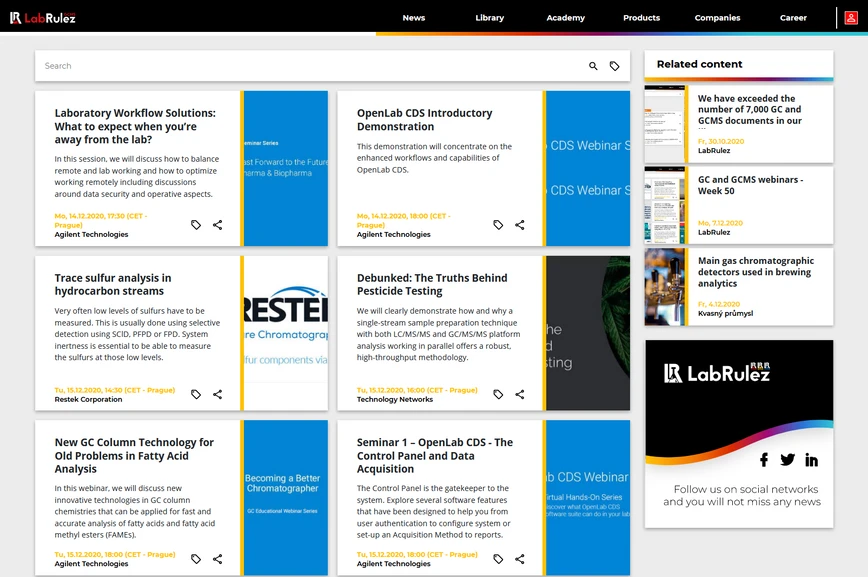The height and width of the screenshot is (577, 868).
Task: Click CDS Webinar thumbnail on Introductory Demonstration card
Action: point(588,168)
